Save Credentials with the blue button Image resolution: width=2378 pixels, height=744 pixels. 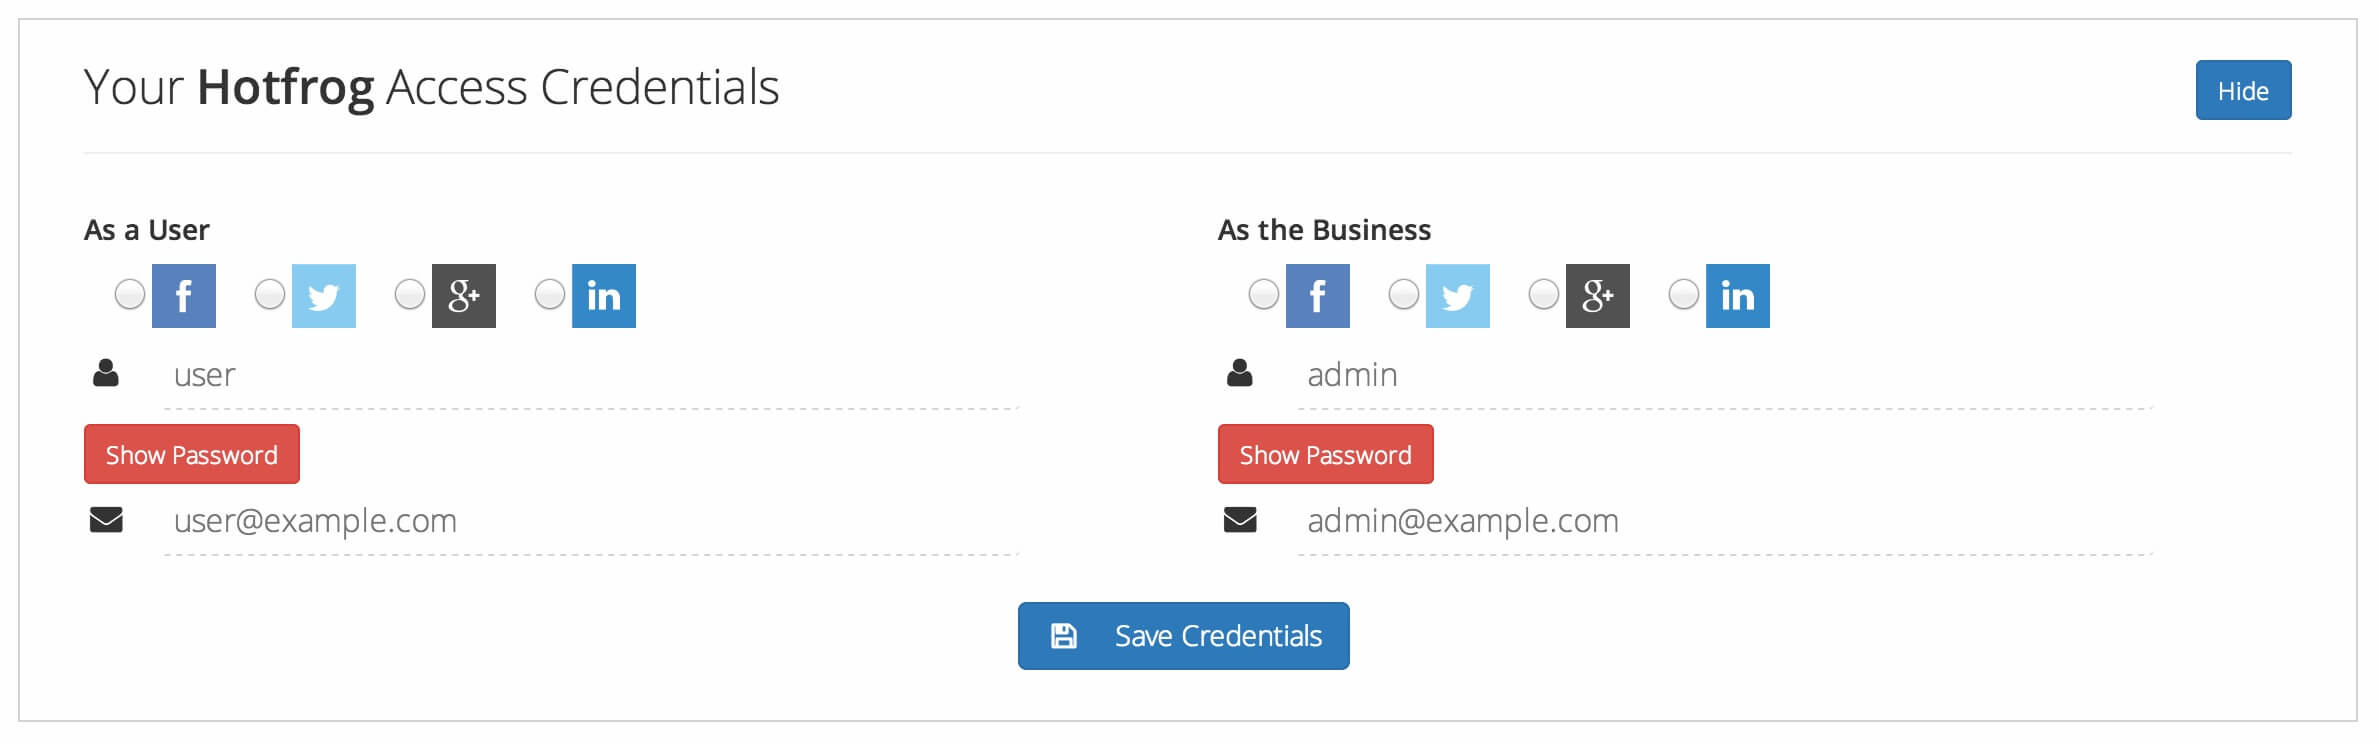click(1184, 636)
